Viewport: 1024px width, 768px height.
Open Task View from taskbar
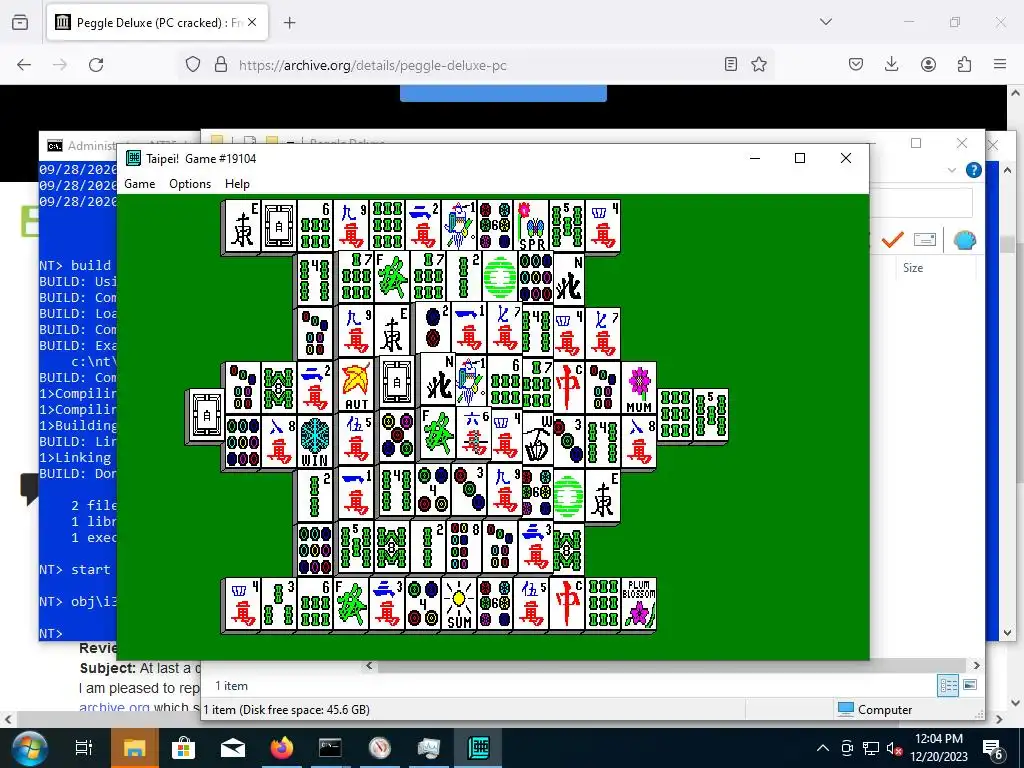pyautogui.click(x=84, y=748)
